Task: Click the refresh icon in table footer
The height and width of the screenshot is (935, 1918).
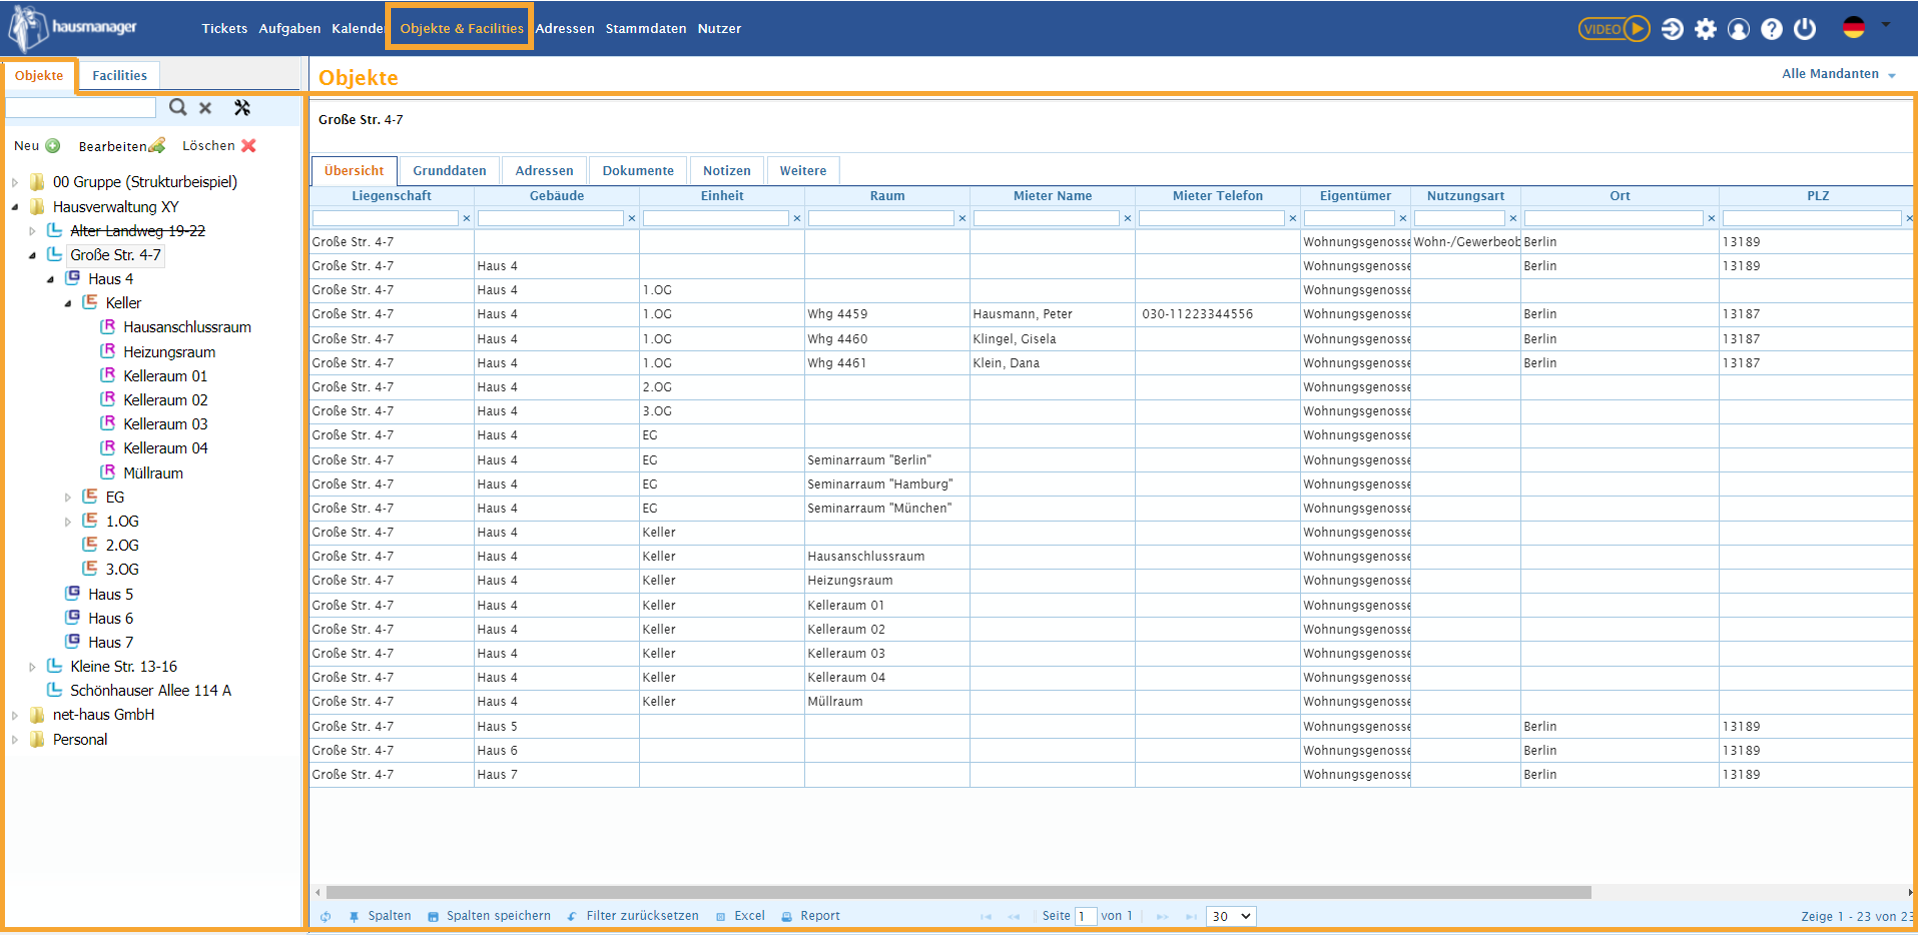Action: click(326, 917)
